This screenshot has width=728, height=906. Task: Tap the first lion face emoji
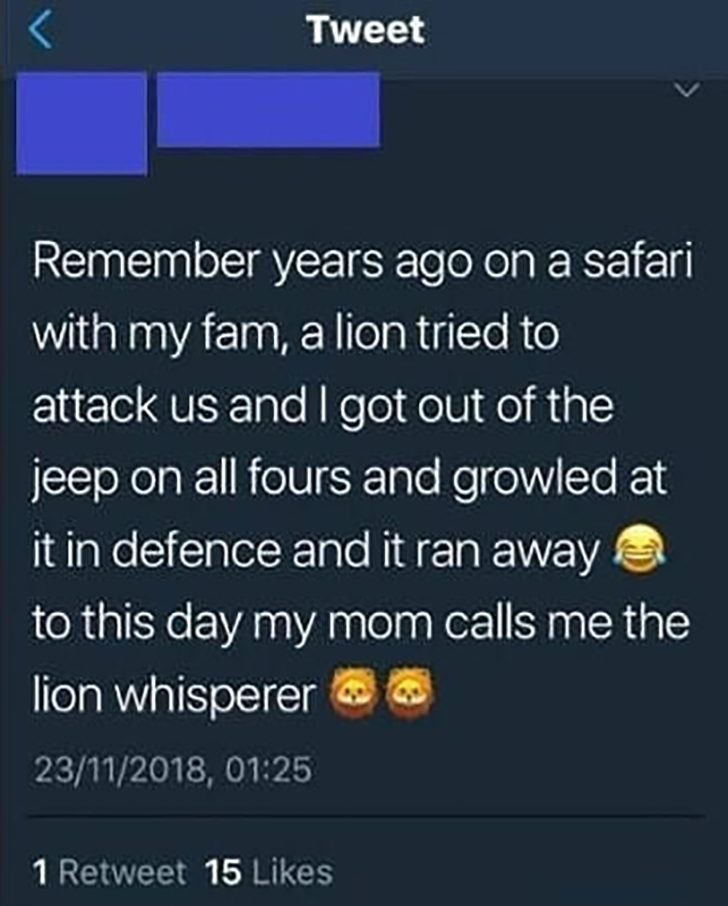[353, 692]
